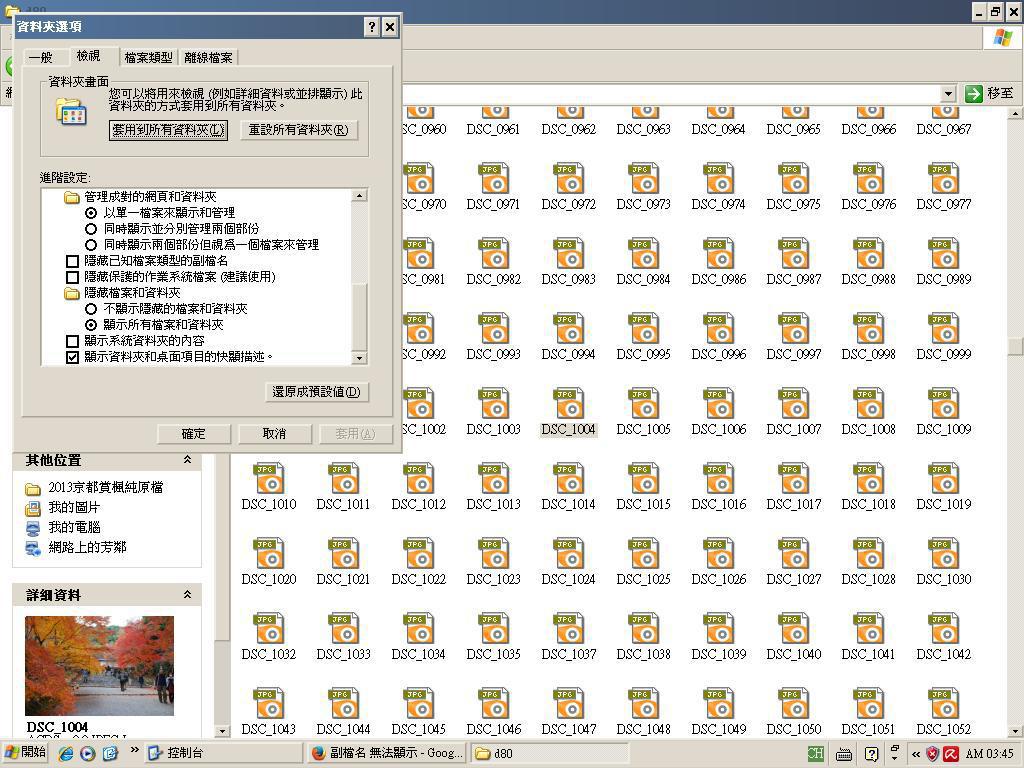This screenshot has width=1024, height=768.
Task: Launch Windows Media Player from quick launch
Action: pos(88,753)
